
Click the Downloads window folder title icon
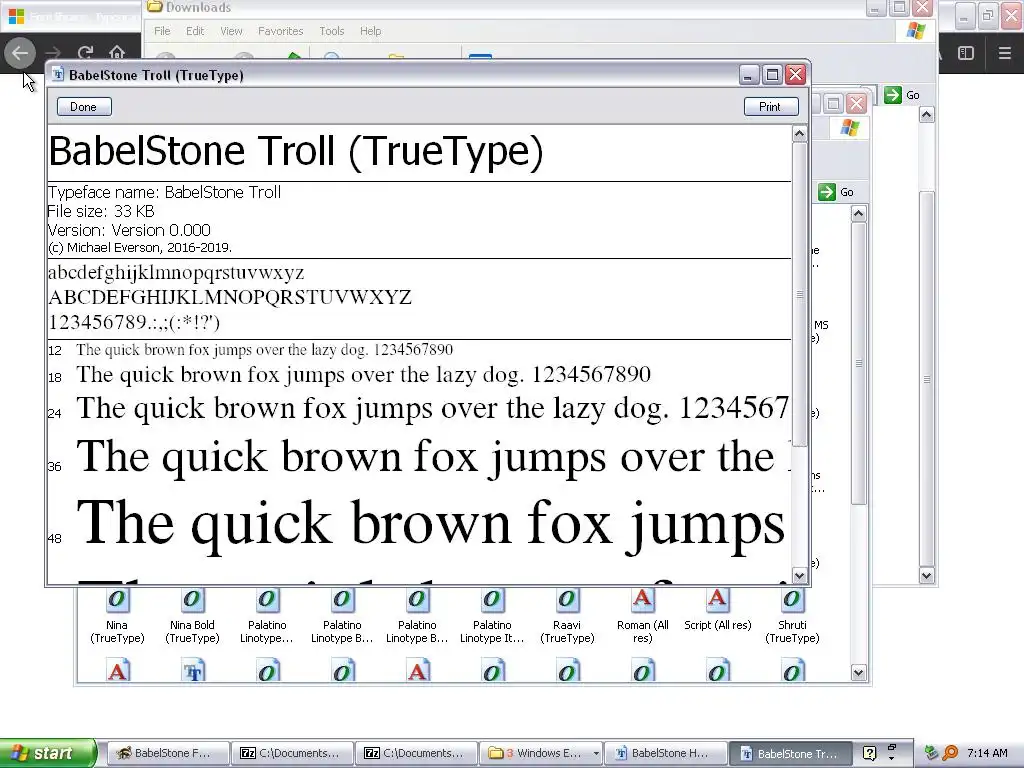pos(154,7)
